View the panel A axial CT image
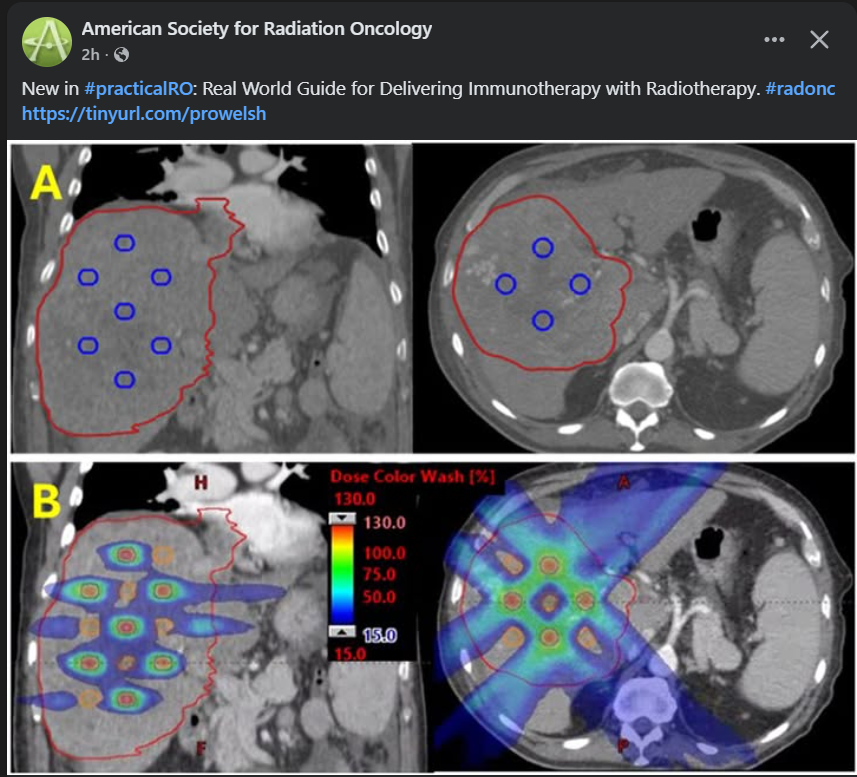 click(633, 300)
